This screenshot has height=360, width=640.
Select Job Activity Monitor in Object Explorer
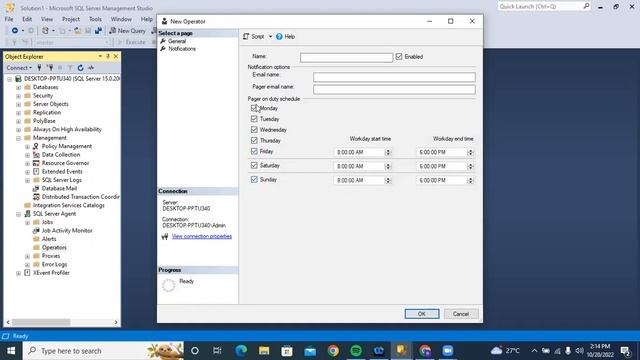(x=67, y=231)
